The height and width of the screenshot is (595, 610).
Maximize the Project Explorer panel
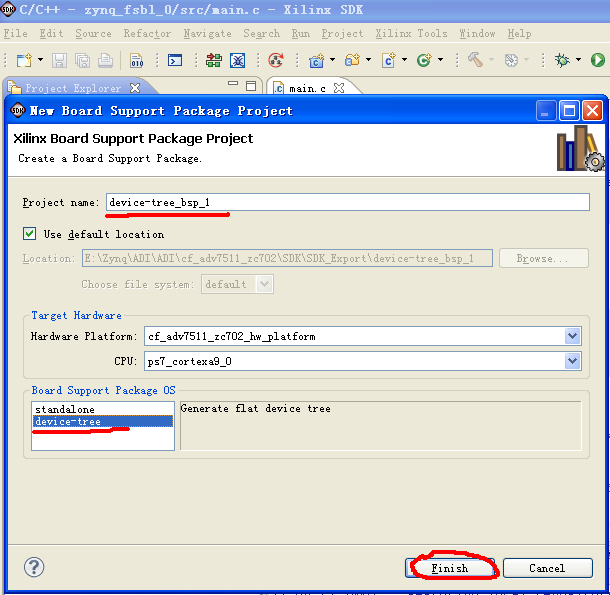pos(251,86)
